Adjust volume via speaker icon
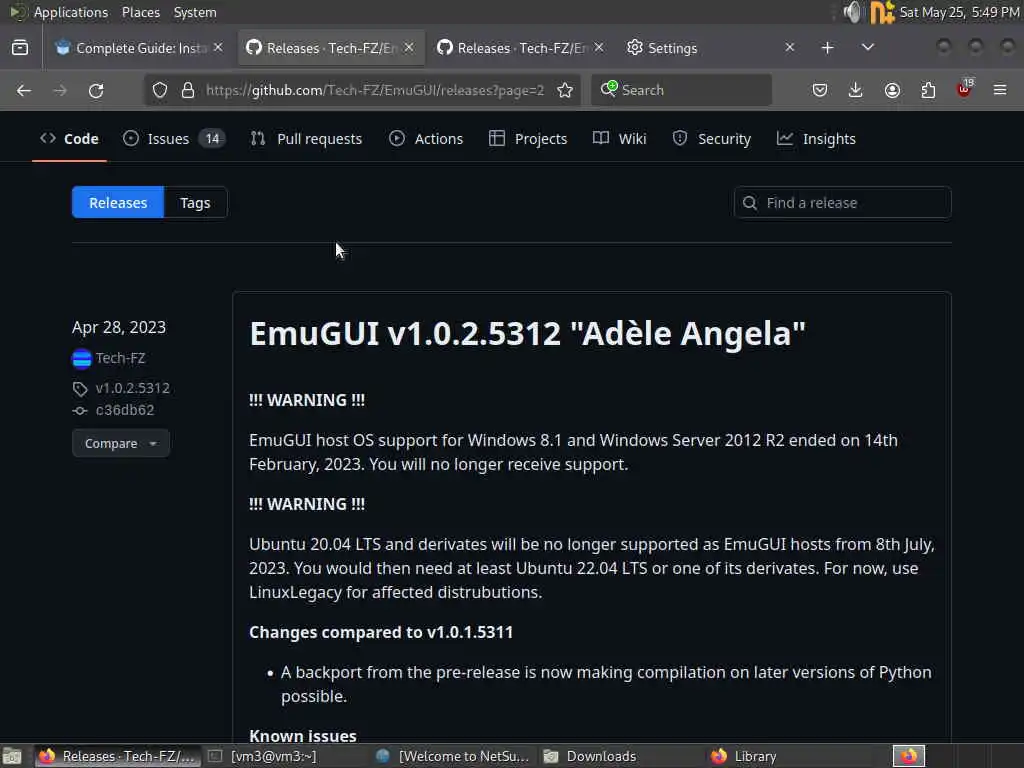Image resolution: width=1024 pixels, height=768 pixels. point(852,12)
